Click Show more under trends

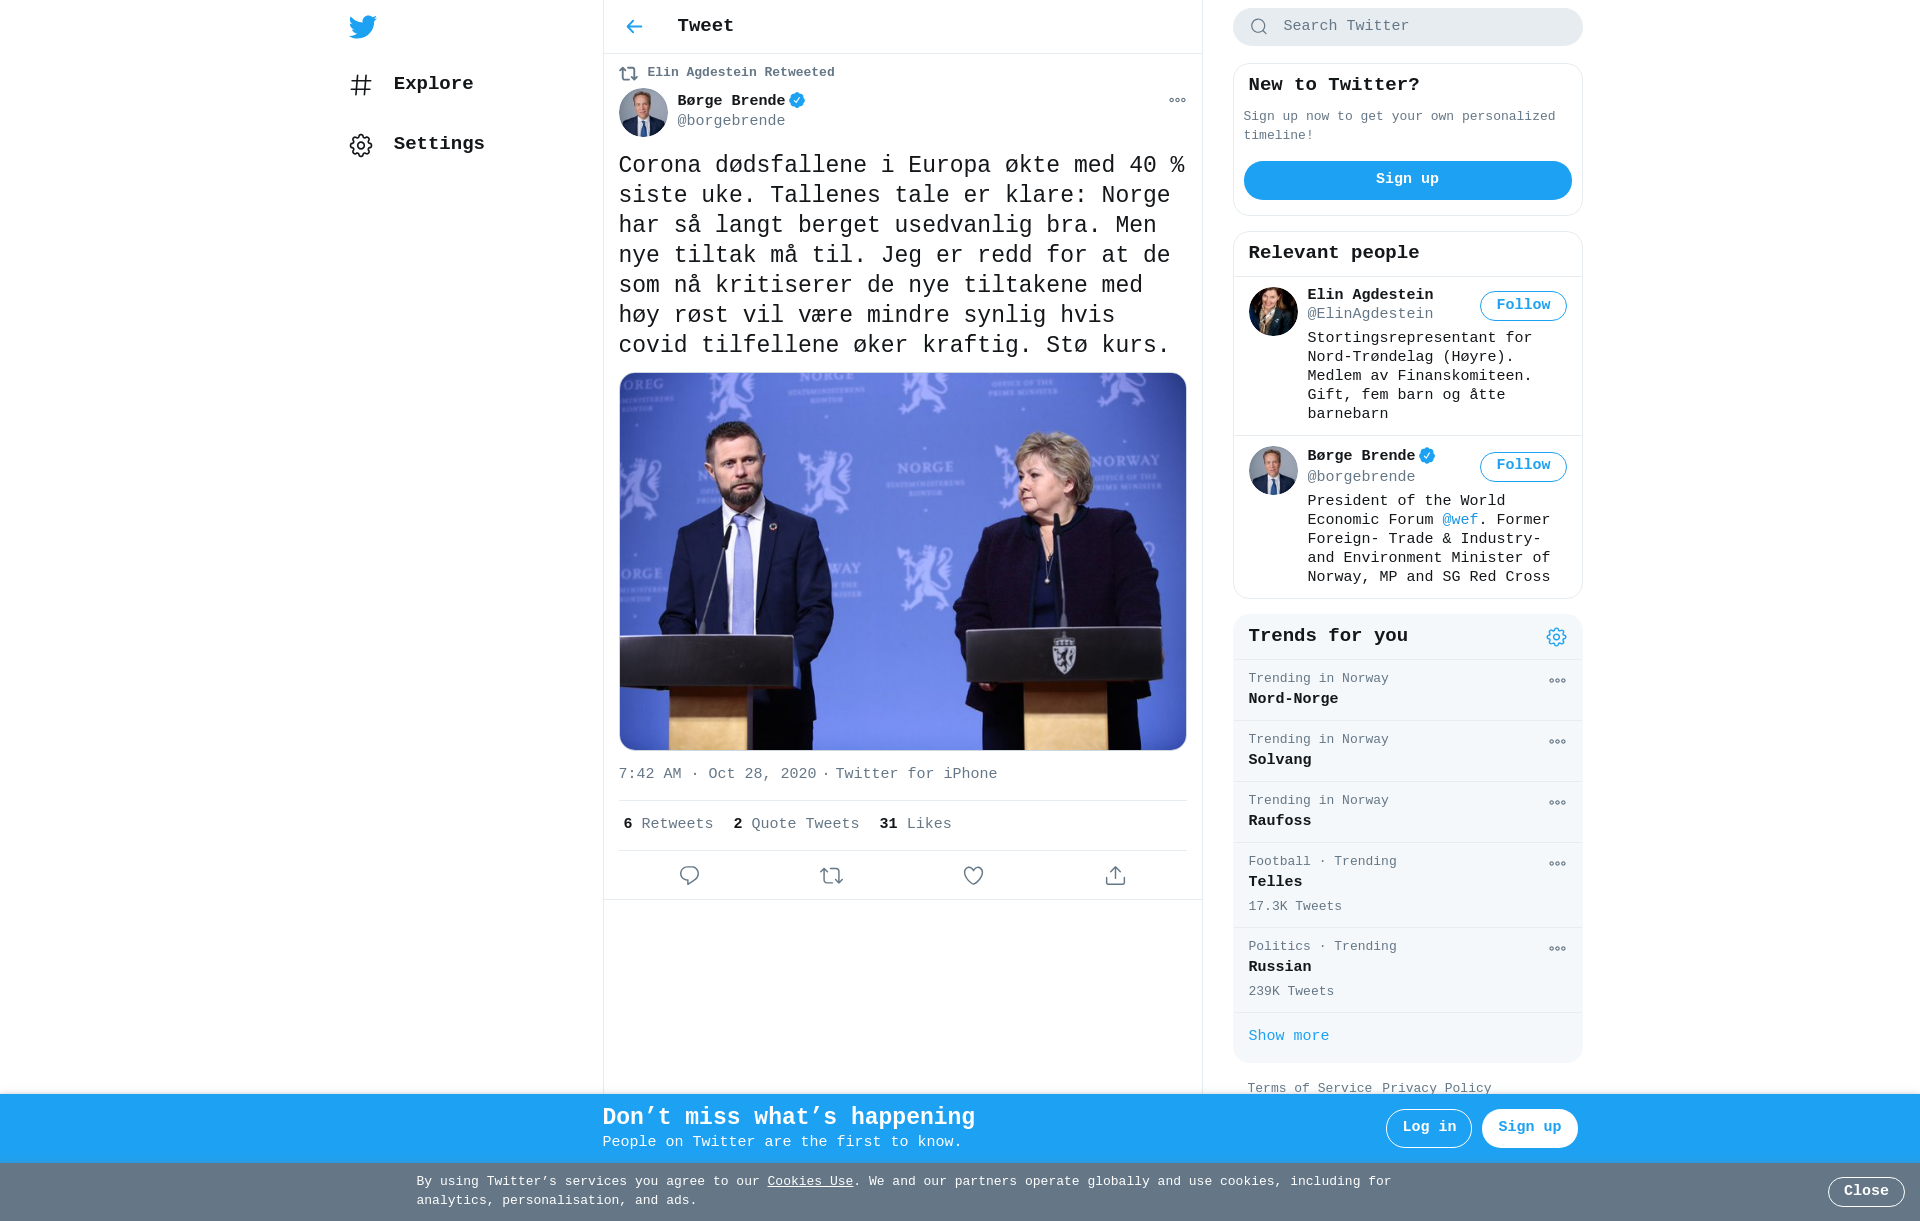point(1288,1036)
